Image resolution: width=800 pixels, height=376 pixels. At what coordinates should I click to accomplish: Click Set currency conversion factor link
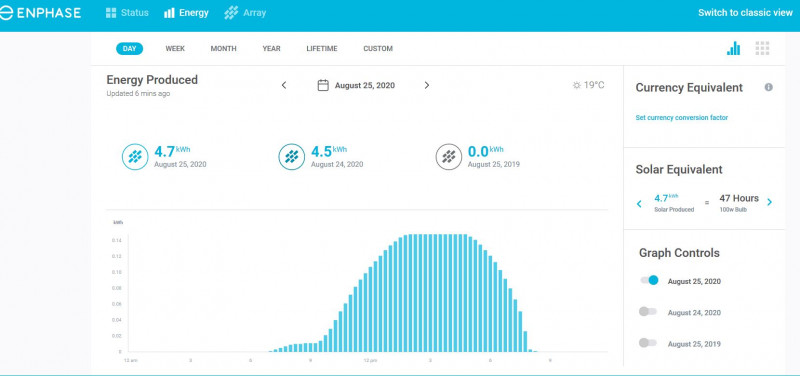coord(682,118)
